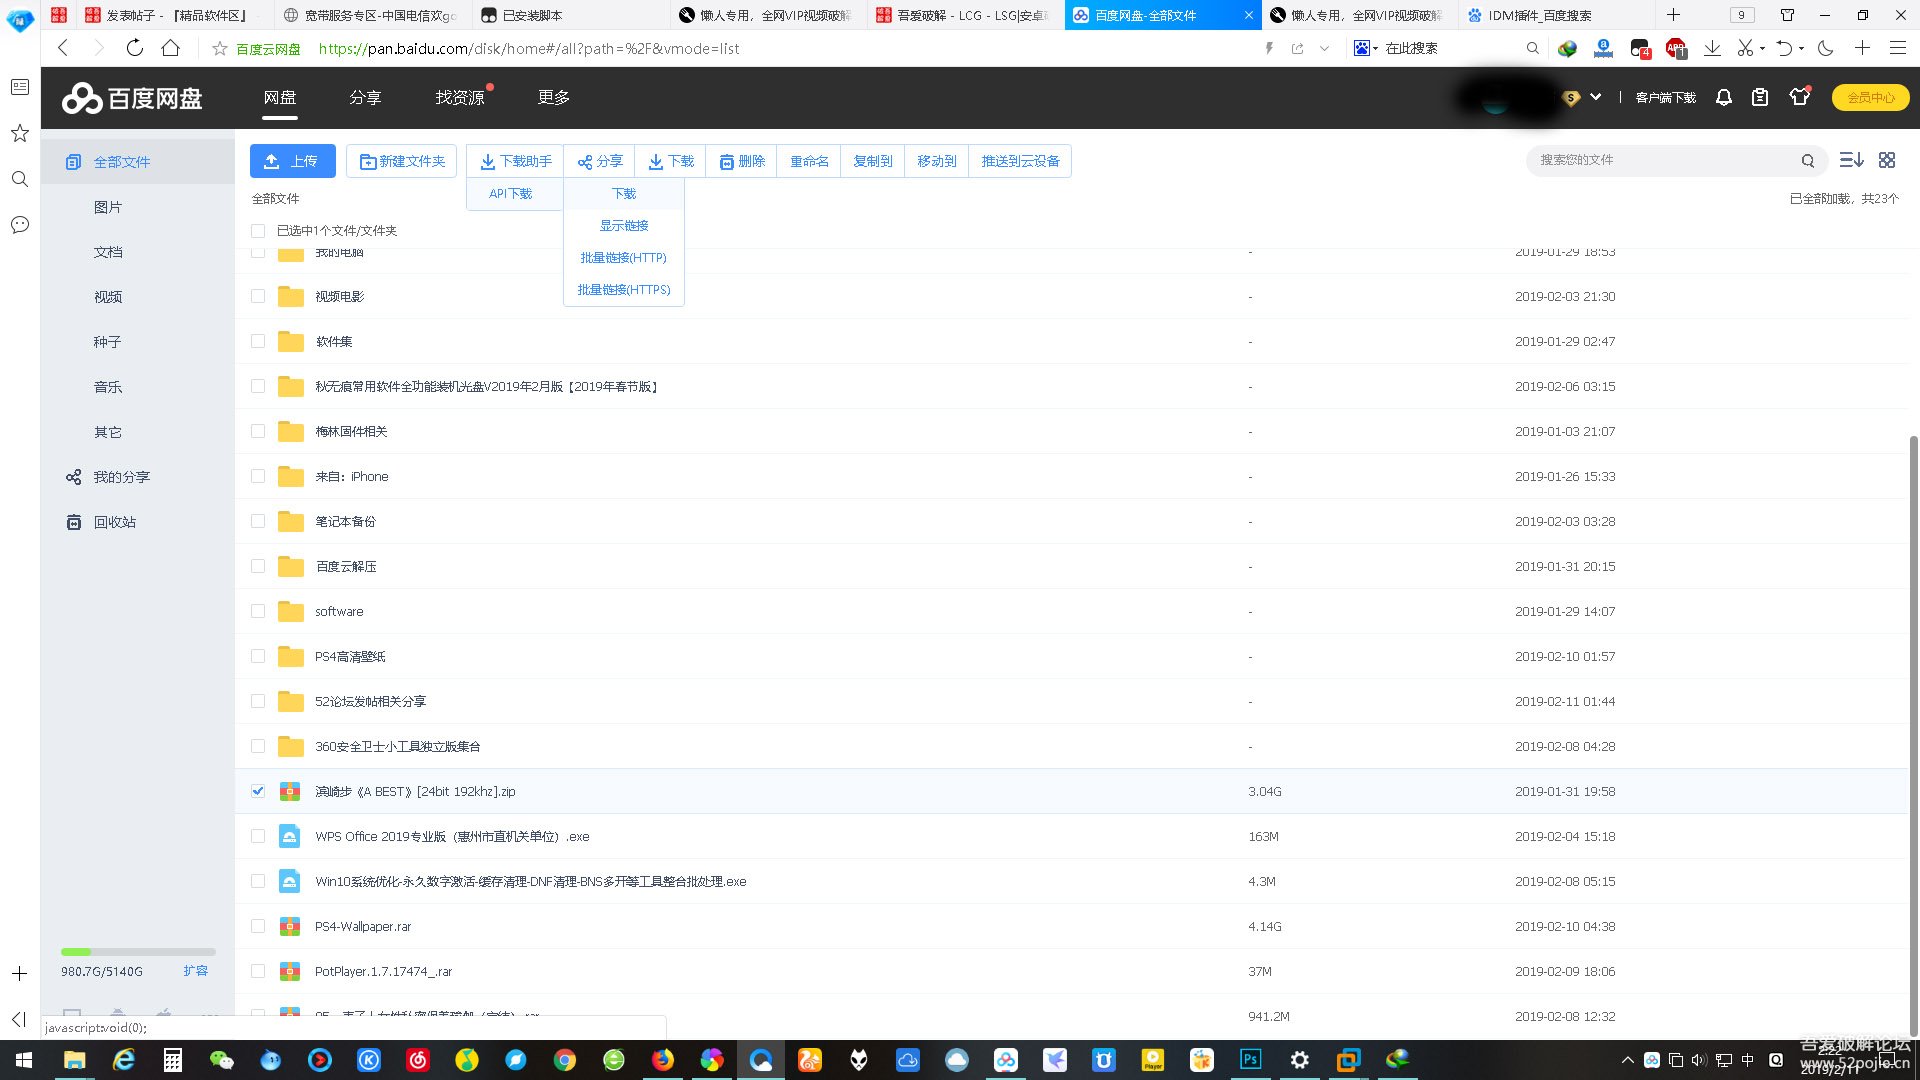
Task: Open recycle bin in sidebar
Action: 114,522
